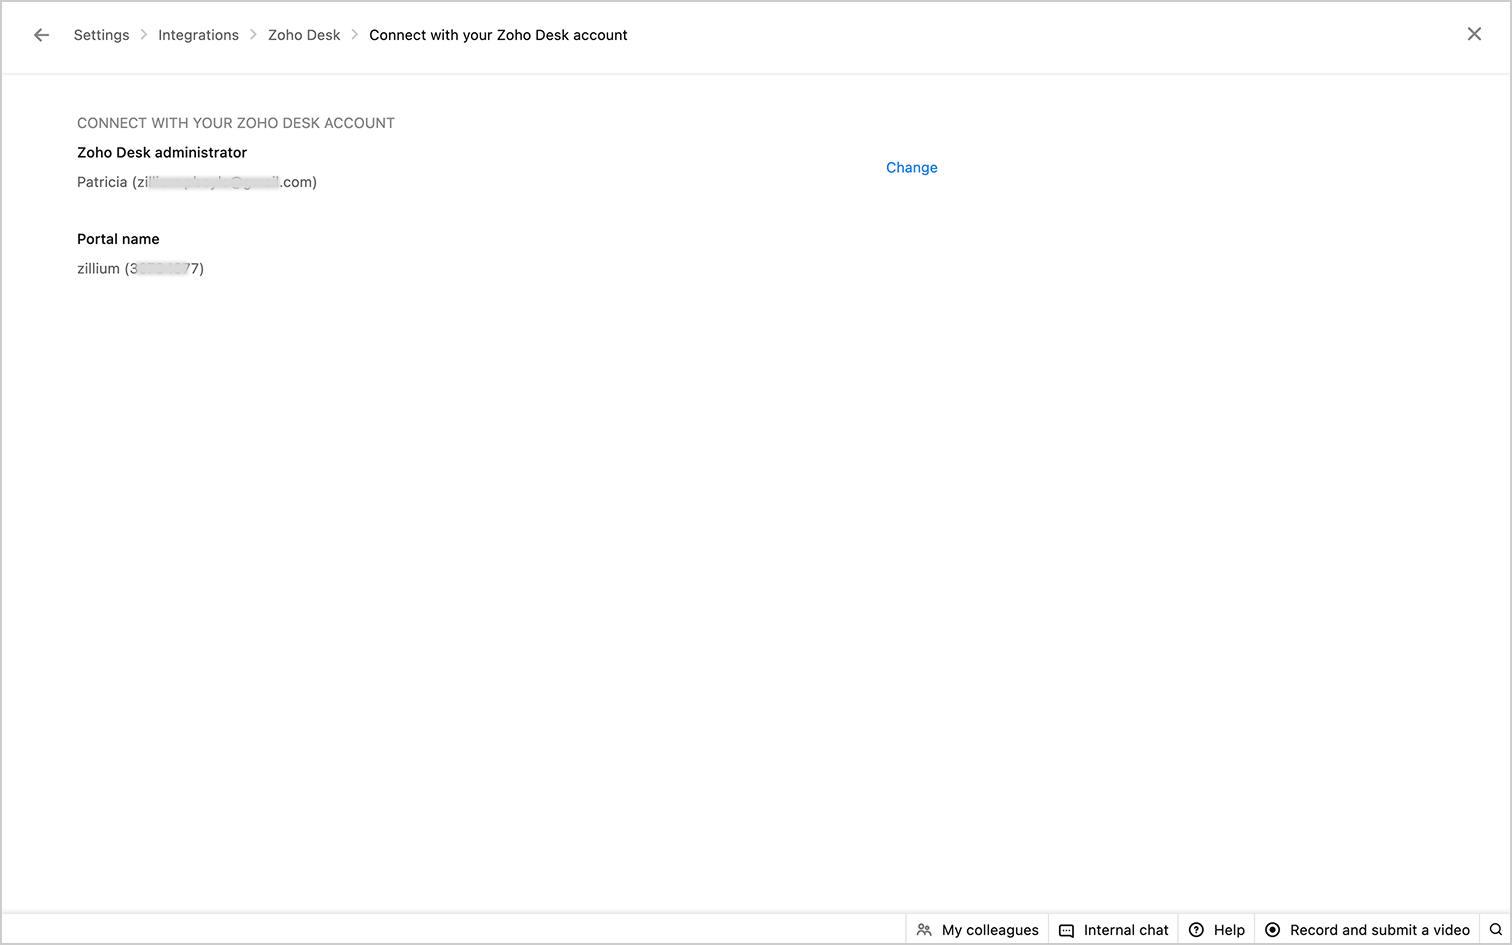Click the 'Portal name' label
1512x945 pixels.
118,239
